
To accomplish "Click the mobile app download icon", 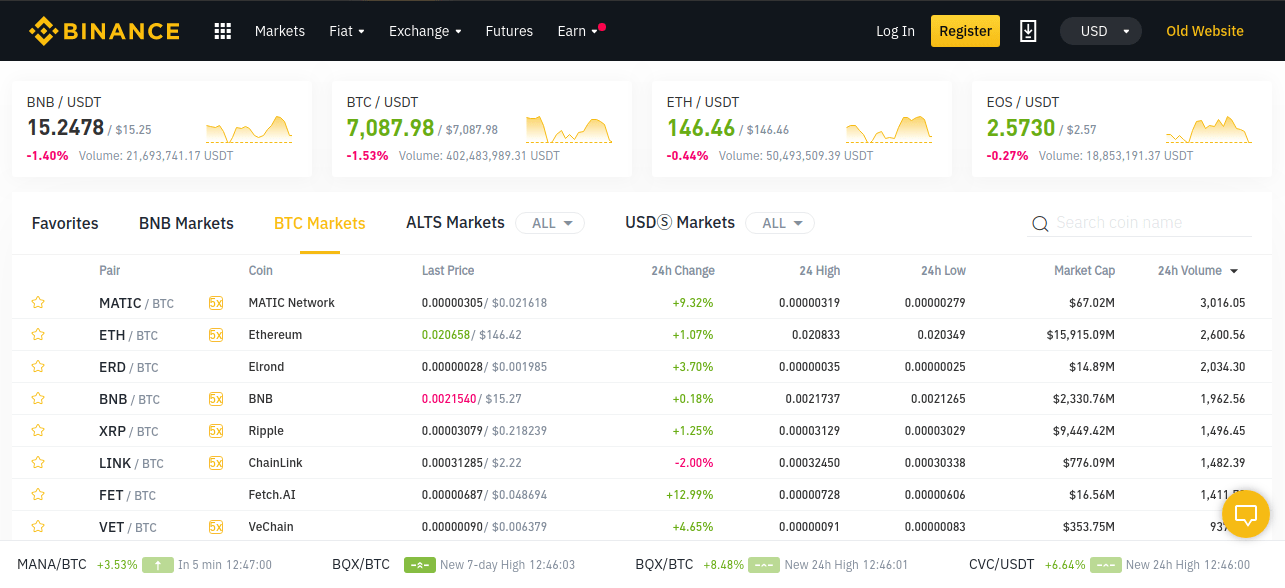I will (1028, 30).
